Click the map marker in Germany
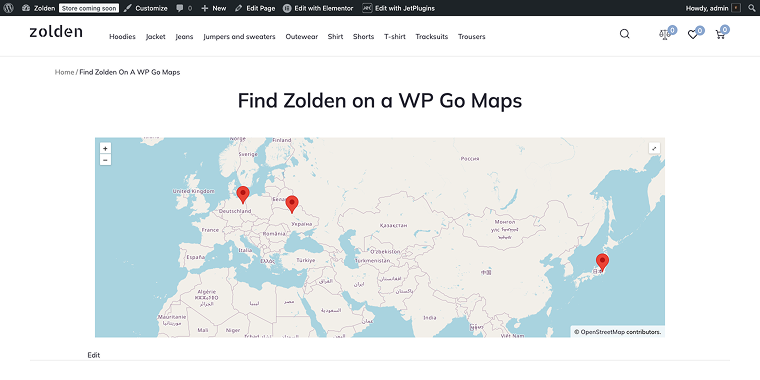This screenshot has height=380, width=760. click(243, 194)
